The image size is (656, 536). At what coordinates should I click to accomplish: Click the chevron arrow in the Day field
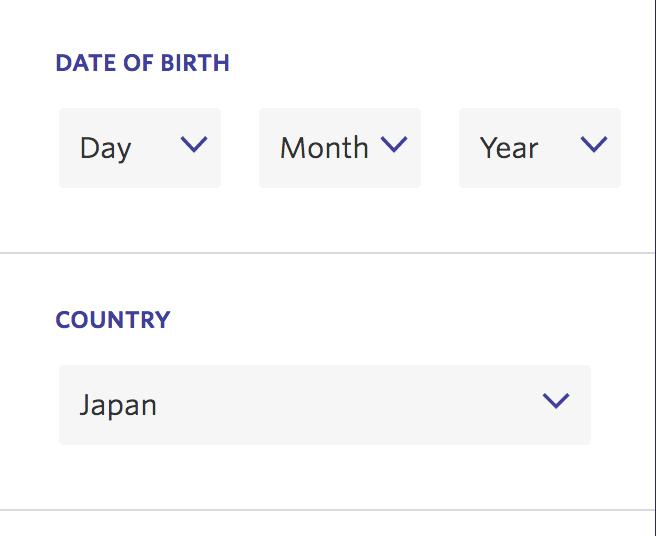(194, 145)
